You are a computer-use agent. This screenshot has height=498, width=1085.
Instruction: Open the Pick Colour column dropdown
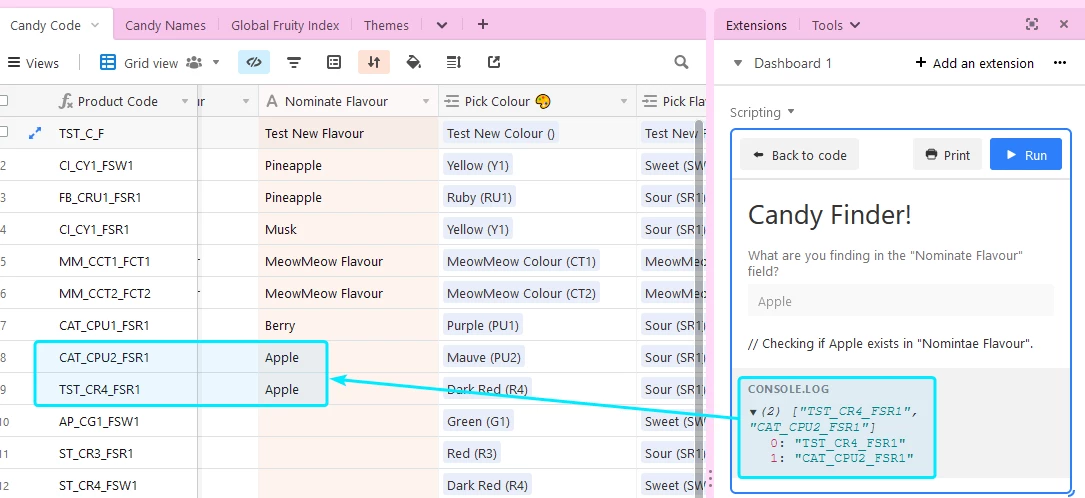point(623,102)
